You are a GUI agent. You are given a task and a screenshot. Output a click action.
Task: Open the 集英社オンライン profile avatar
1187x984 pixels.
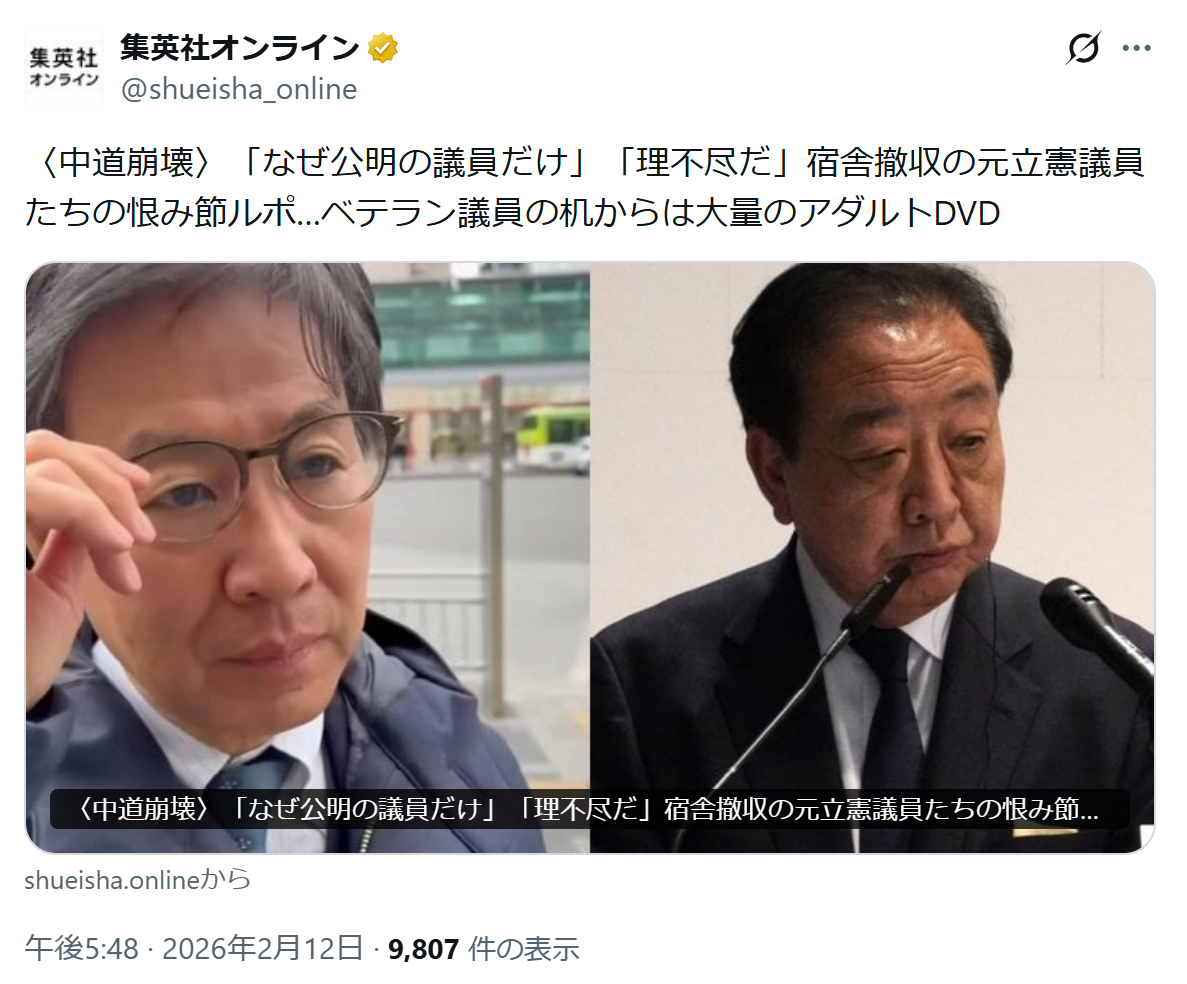click(64, 67)
